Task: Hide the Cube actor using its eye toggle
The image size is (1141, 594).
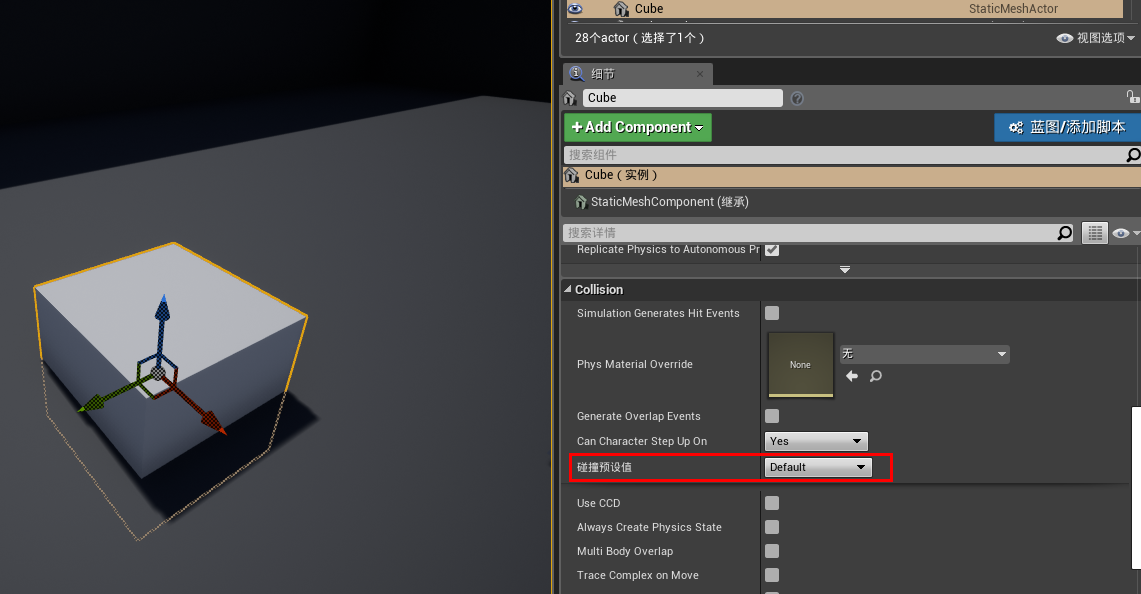Action: point(575,8)
